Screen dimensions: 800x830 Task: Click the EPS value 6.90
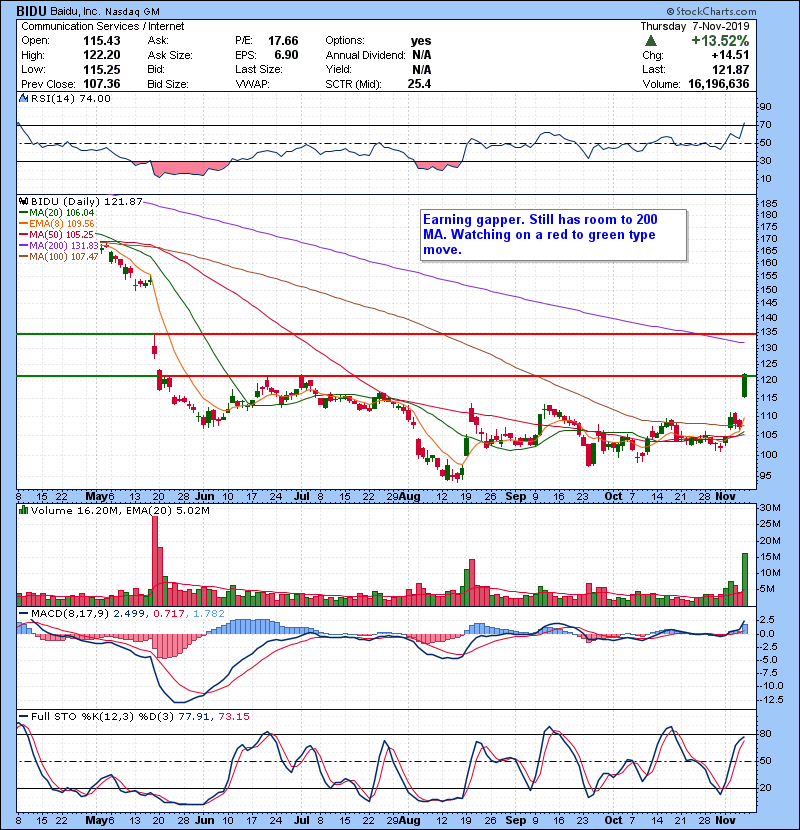[x=286, y=55]
